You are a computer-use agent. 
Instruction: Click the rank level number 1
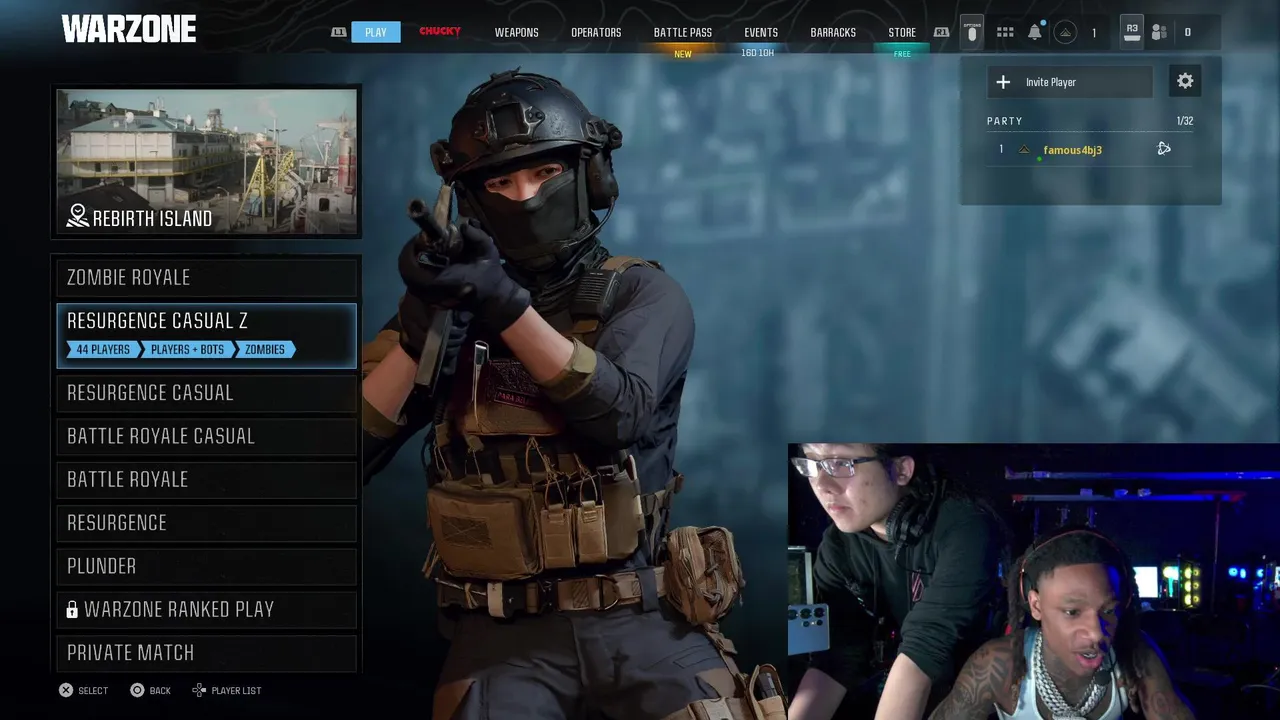click(x=1094, y=32)
